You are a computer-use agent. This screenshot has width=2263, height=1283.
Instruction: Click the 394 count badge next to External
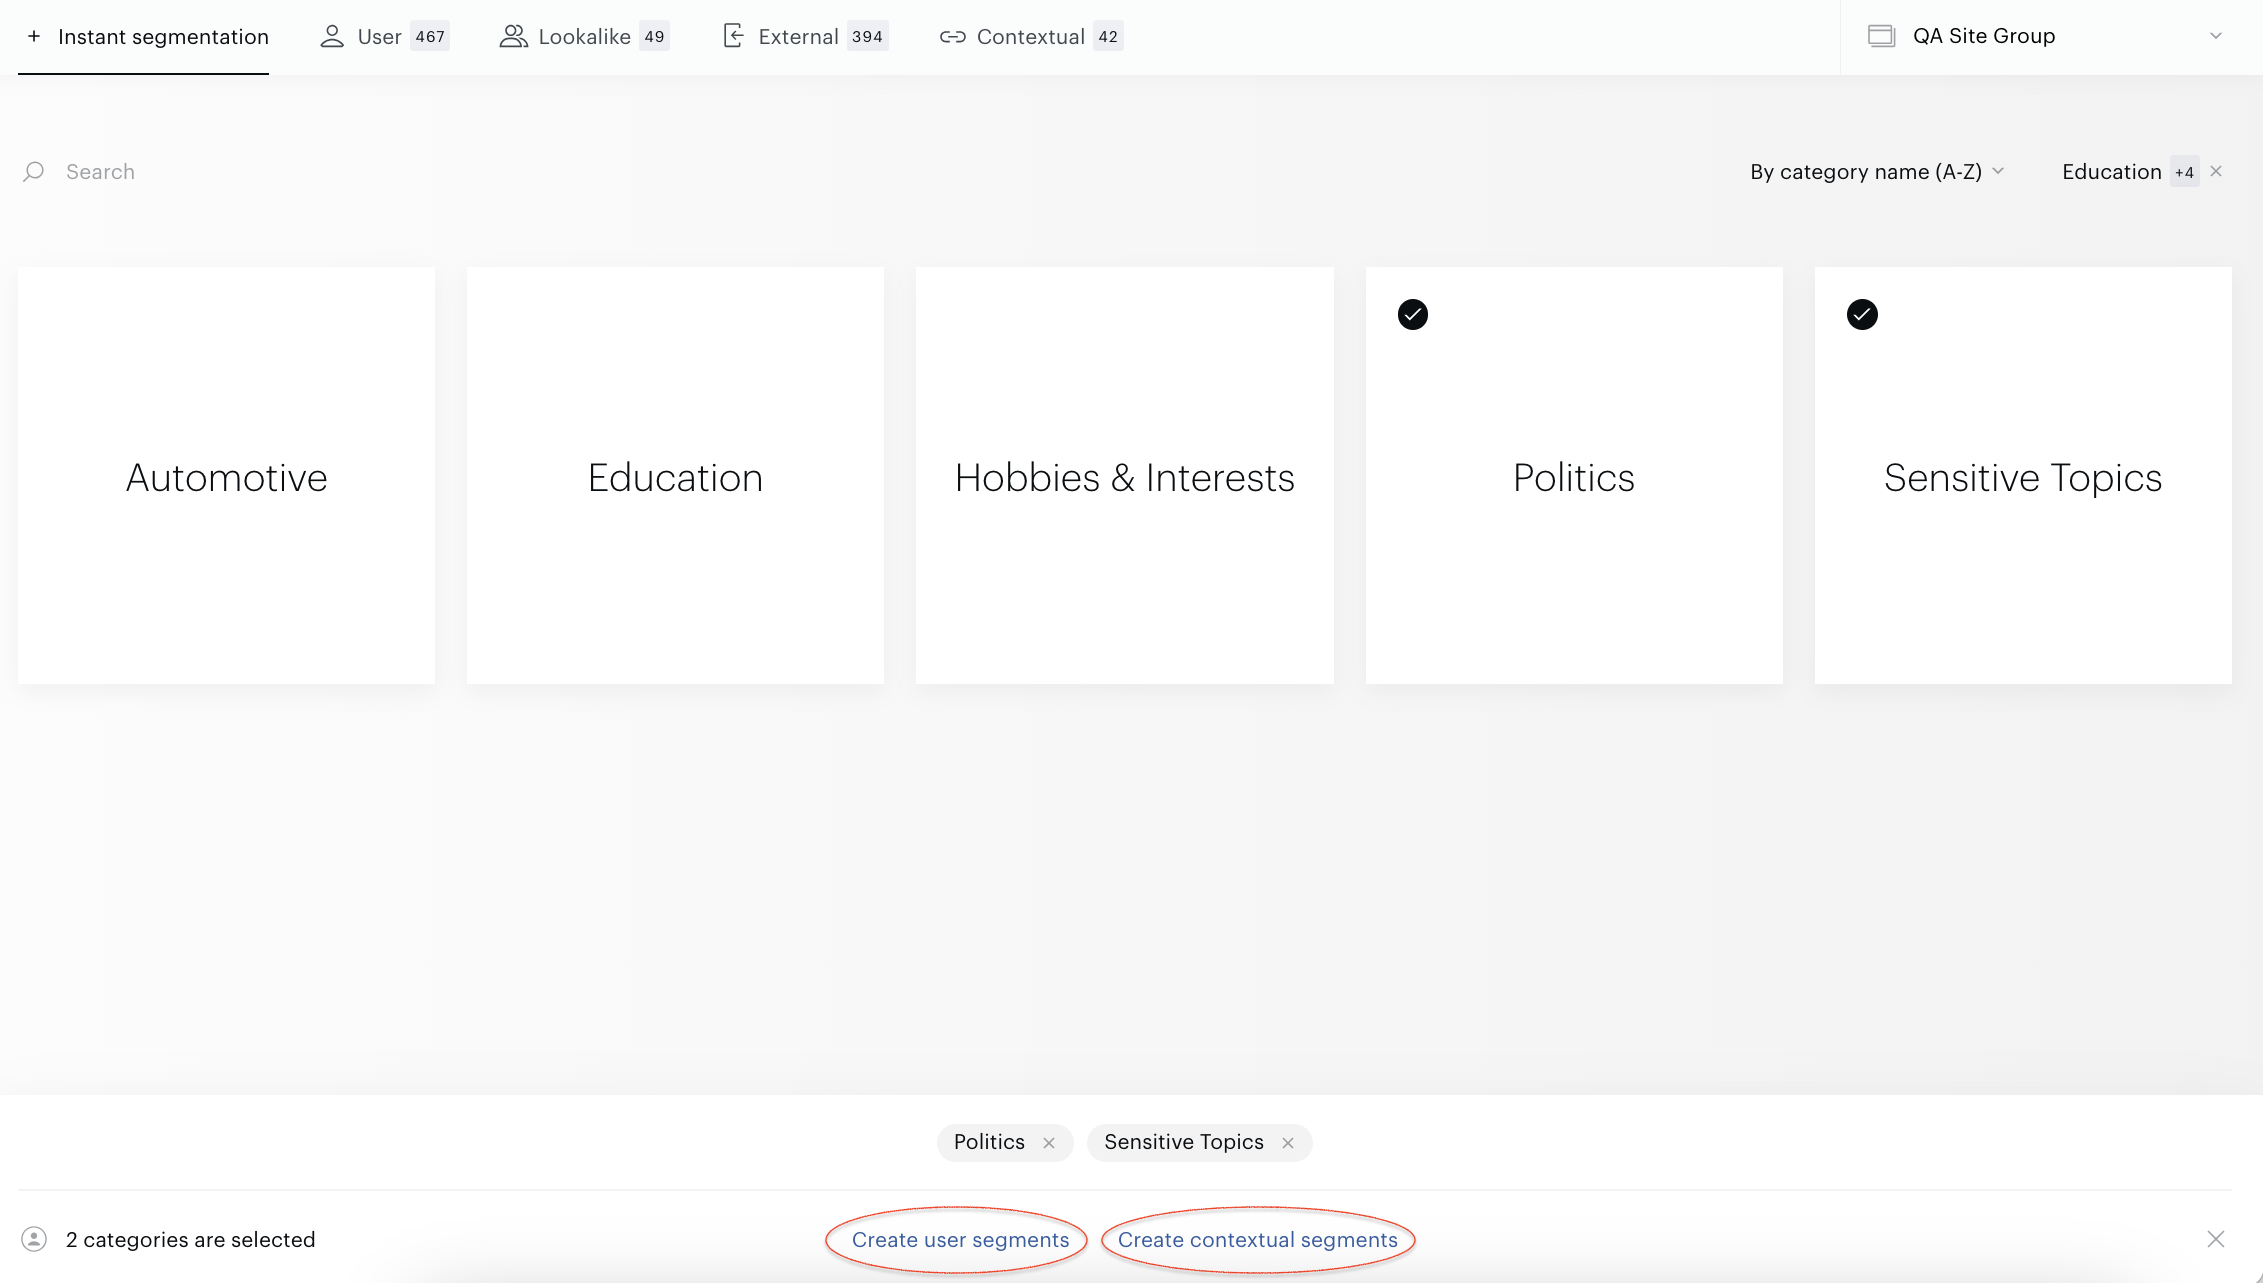tap(867, 37)
